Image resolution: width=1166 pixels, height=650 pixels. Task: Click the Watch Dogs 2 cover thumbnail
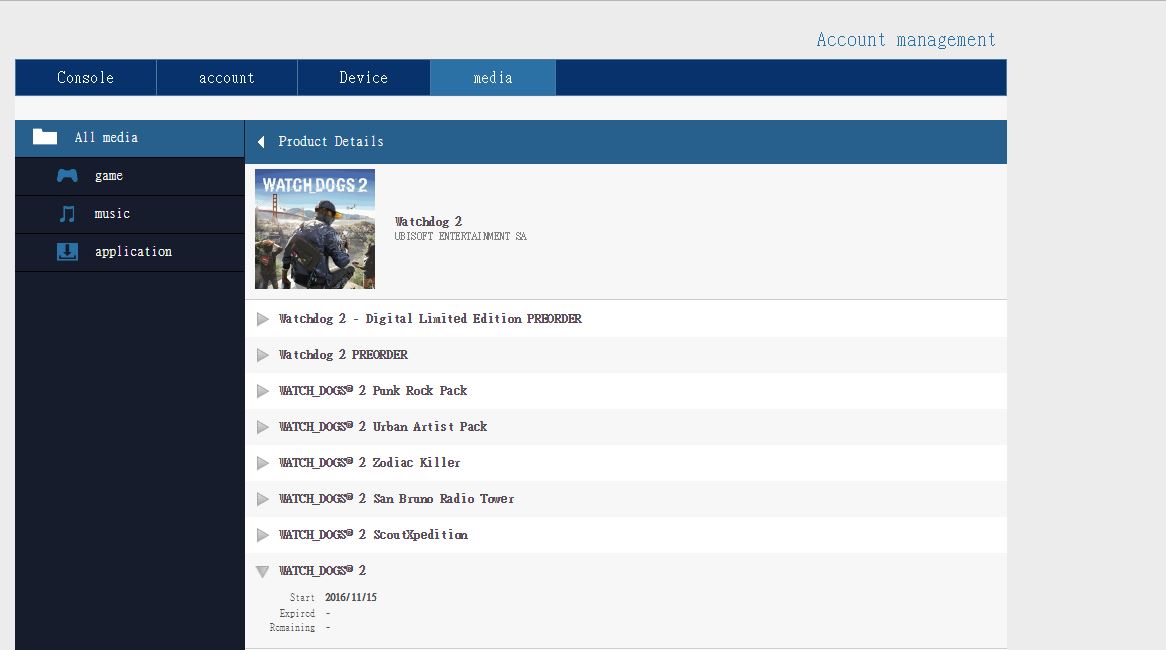(x=315, y=229)
